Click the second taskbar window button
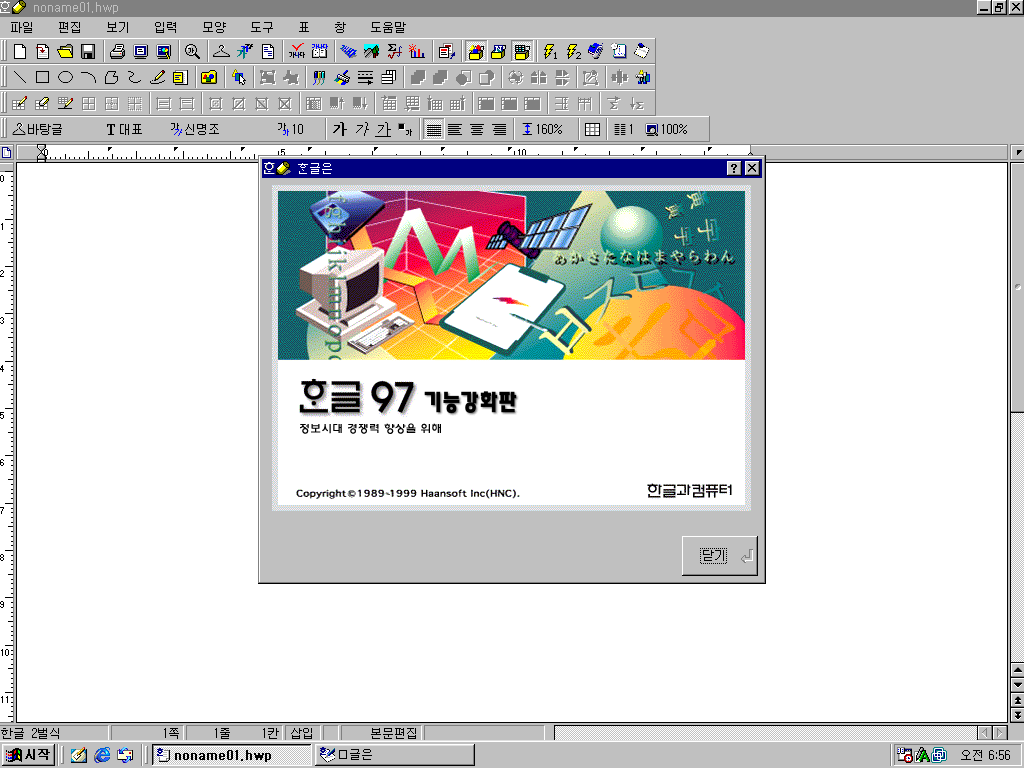 click(x=394, y=755)
